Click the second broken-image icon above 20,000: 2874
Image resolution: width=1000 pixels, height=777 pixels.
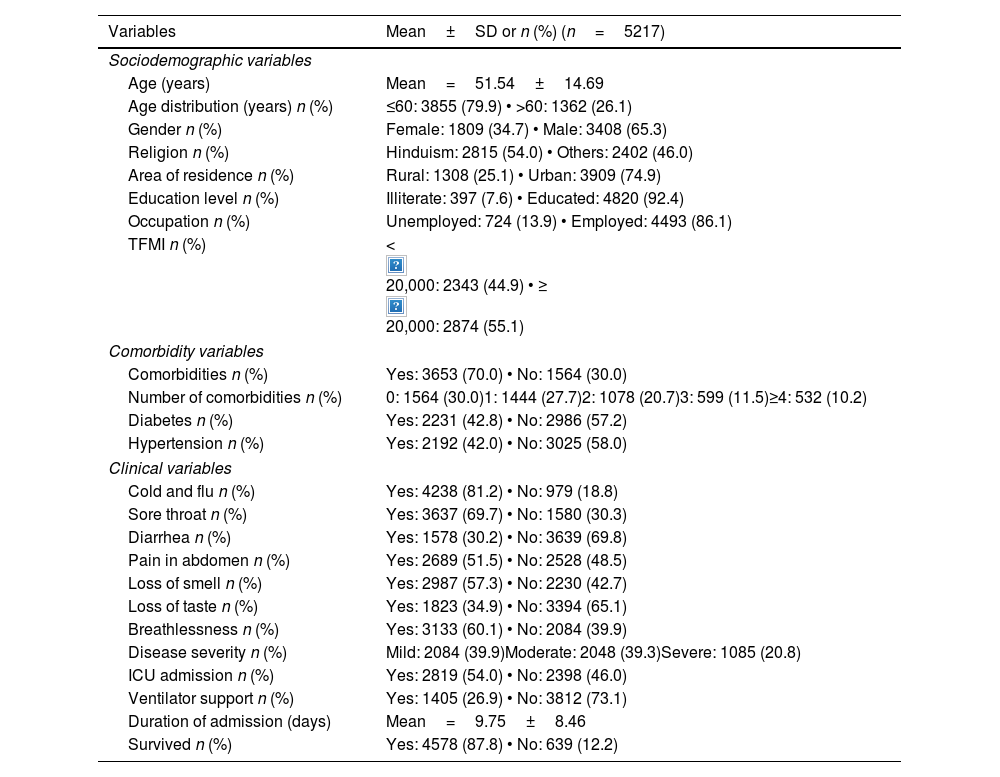pyautogui.click(x=396, y=306)
